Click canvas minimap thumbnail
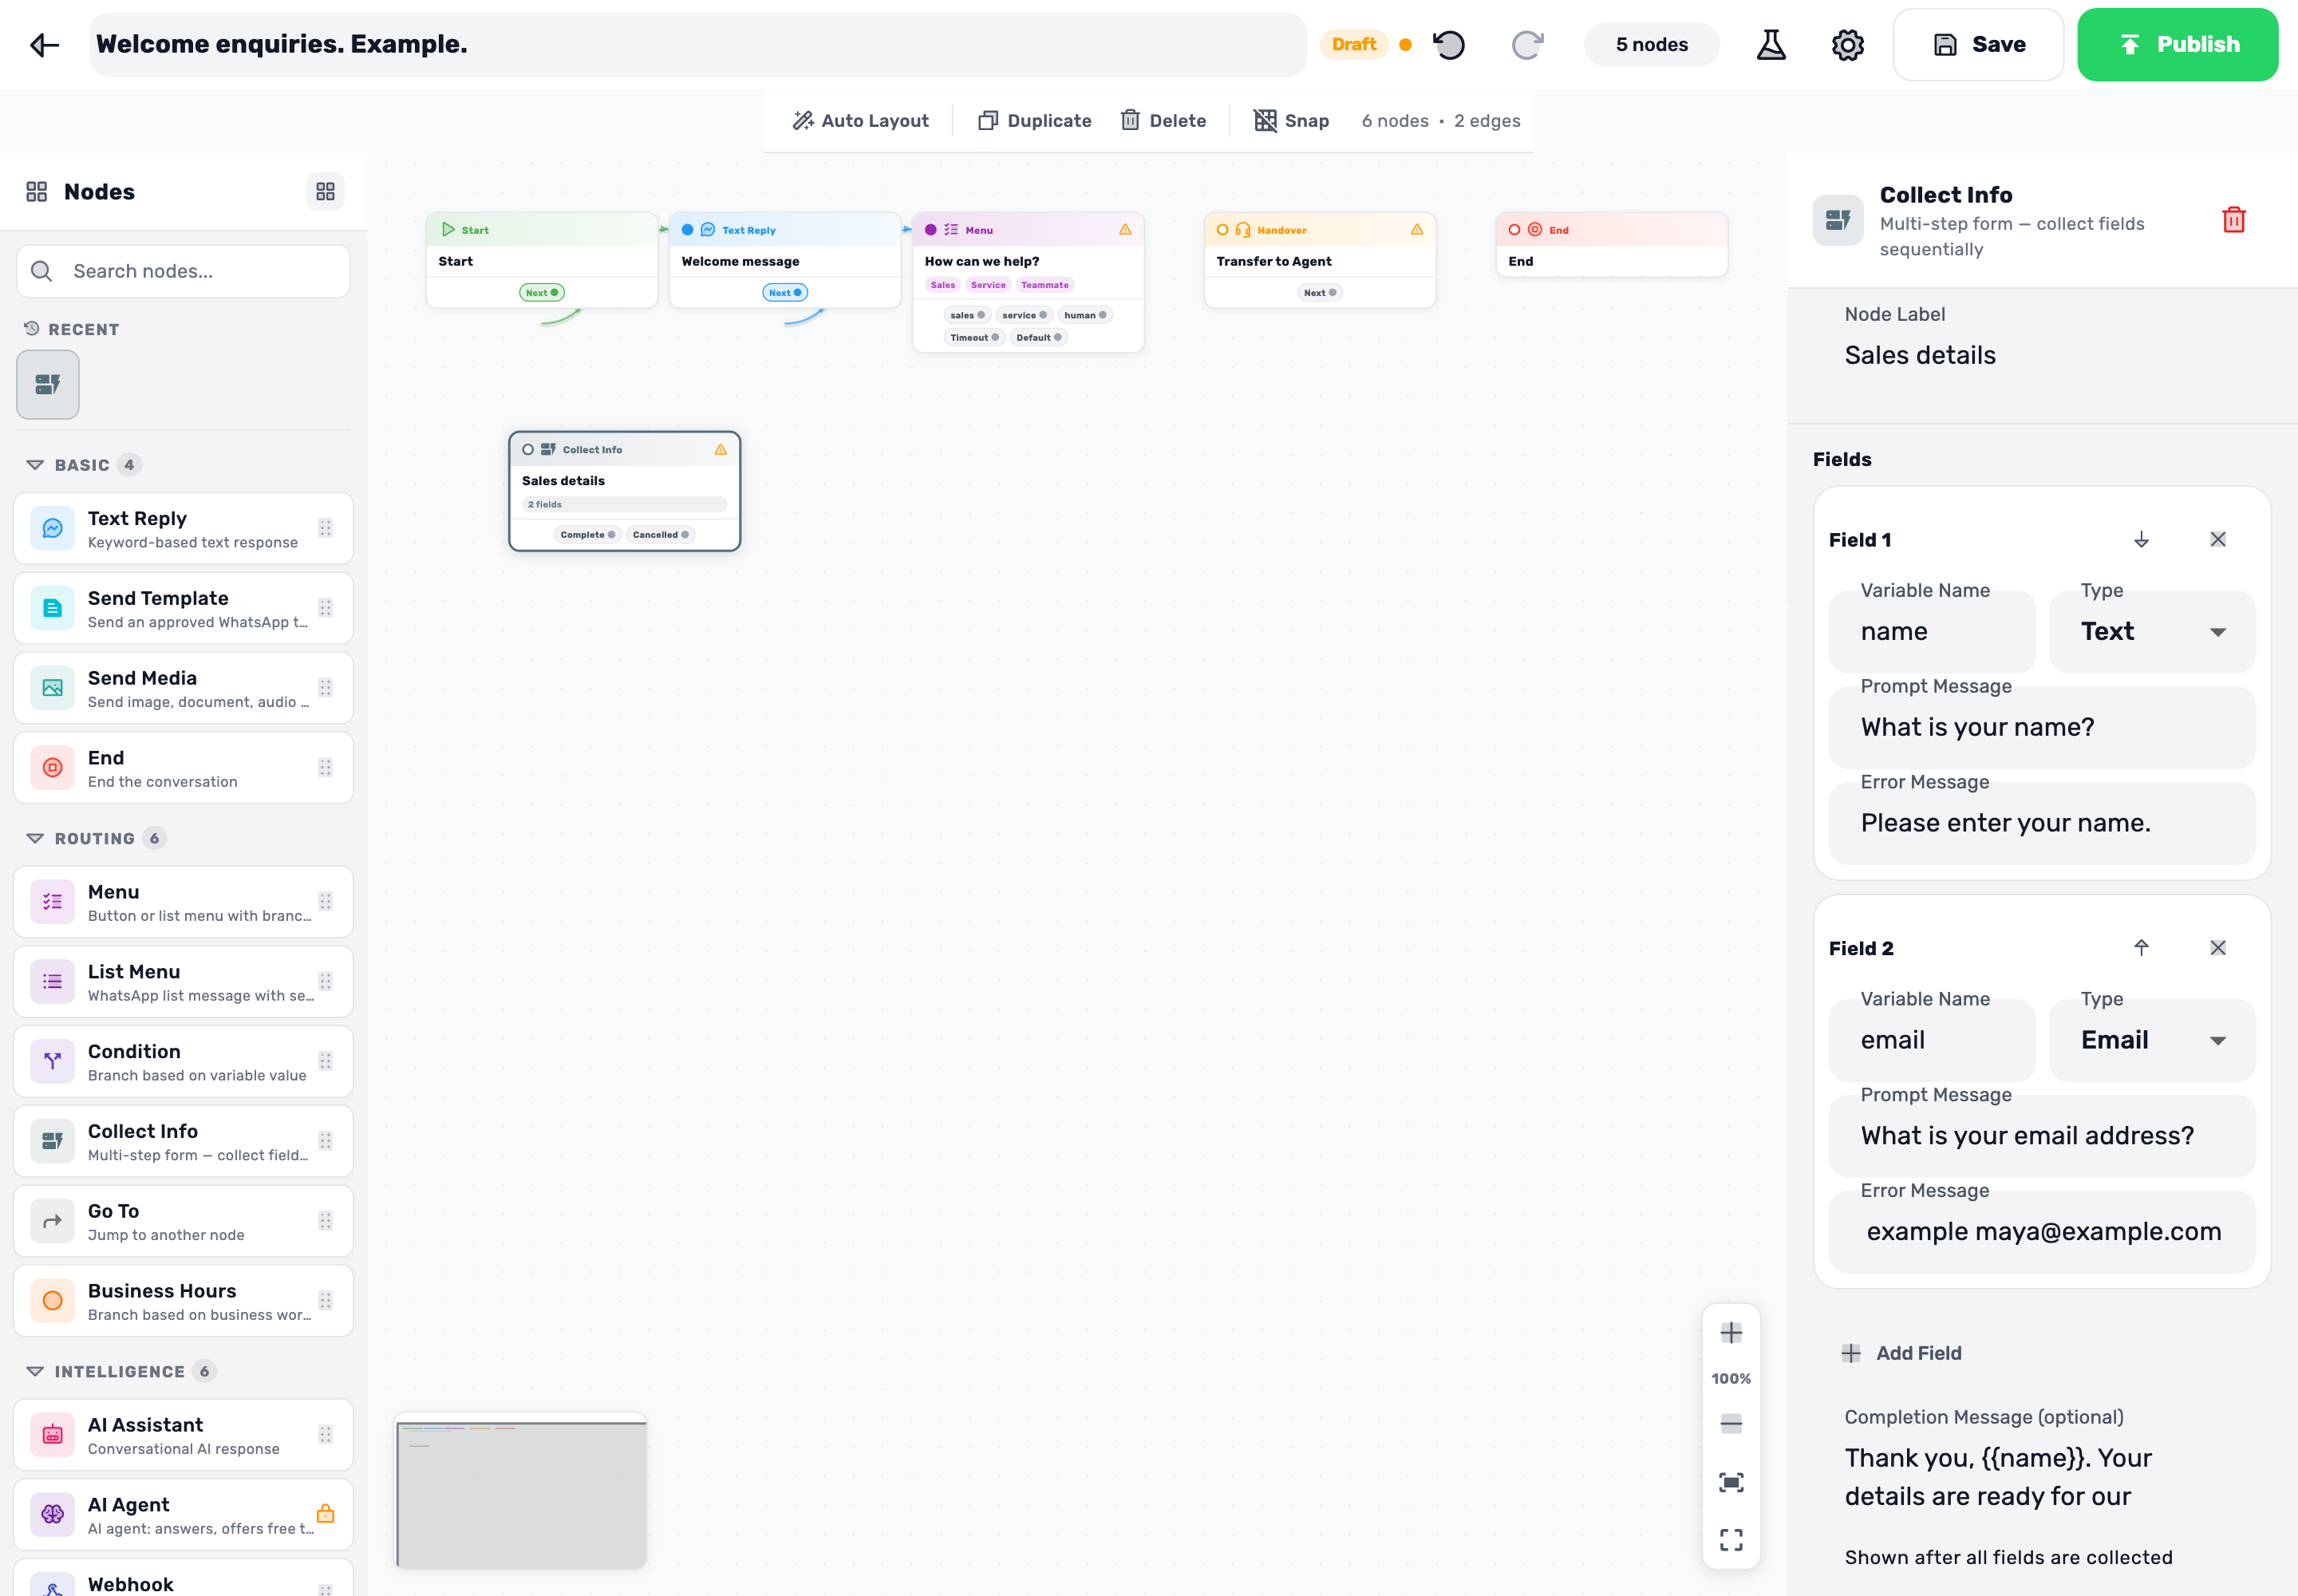This screenshot has width=2298, height=1596. [x=521, y=1491]
